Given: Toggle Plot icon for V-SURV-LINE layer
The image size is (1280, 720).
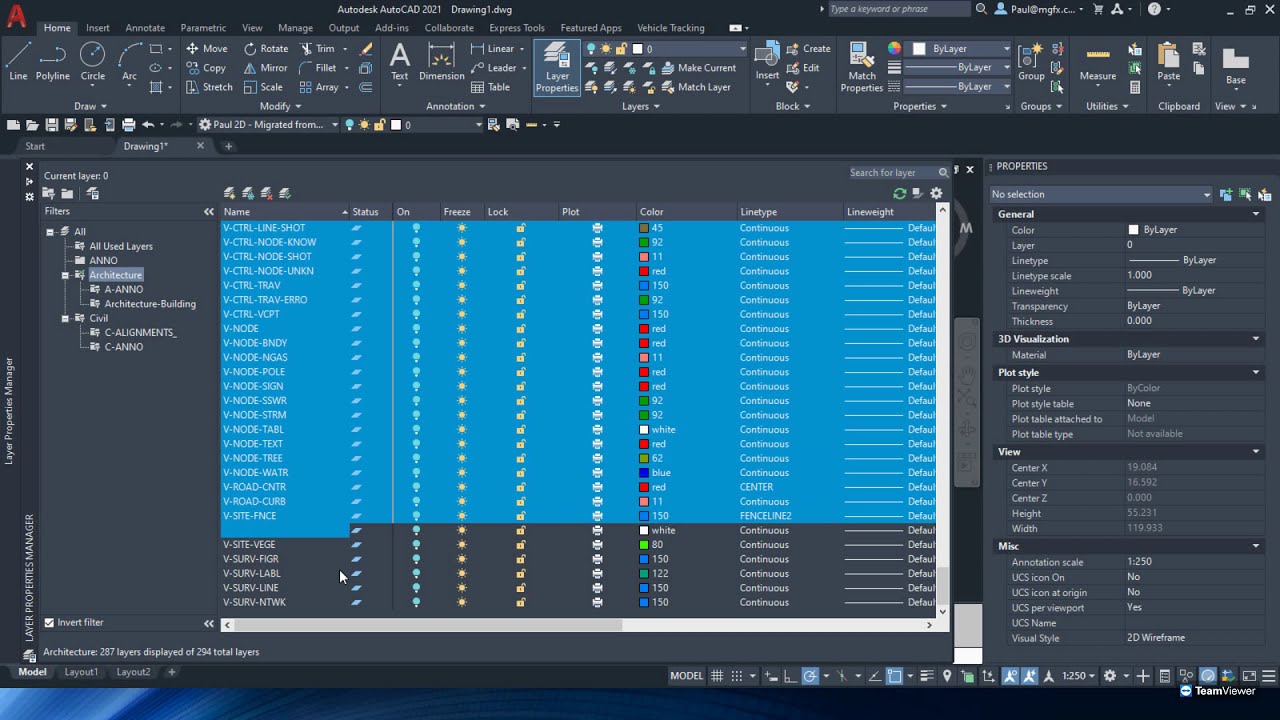Looking at the screenshot, I should (x=597, y=588).
